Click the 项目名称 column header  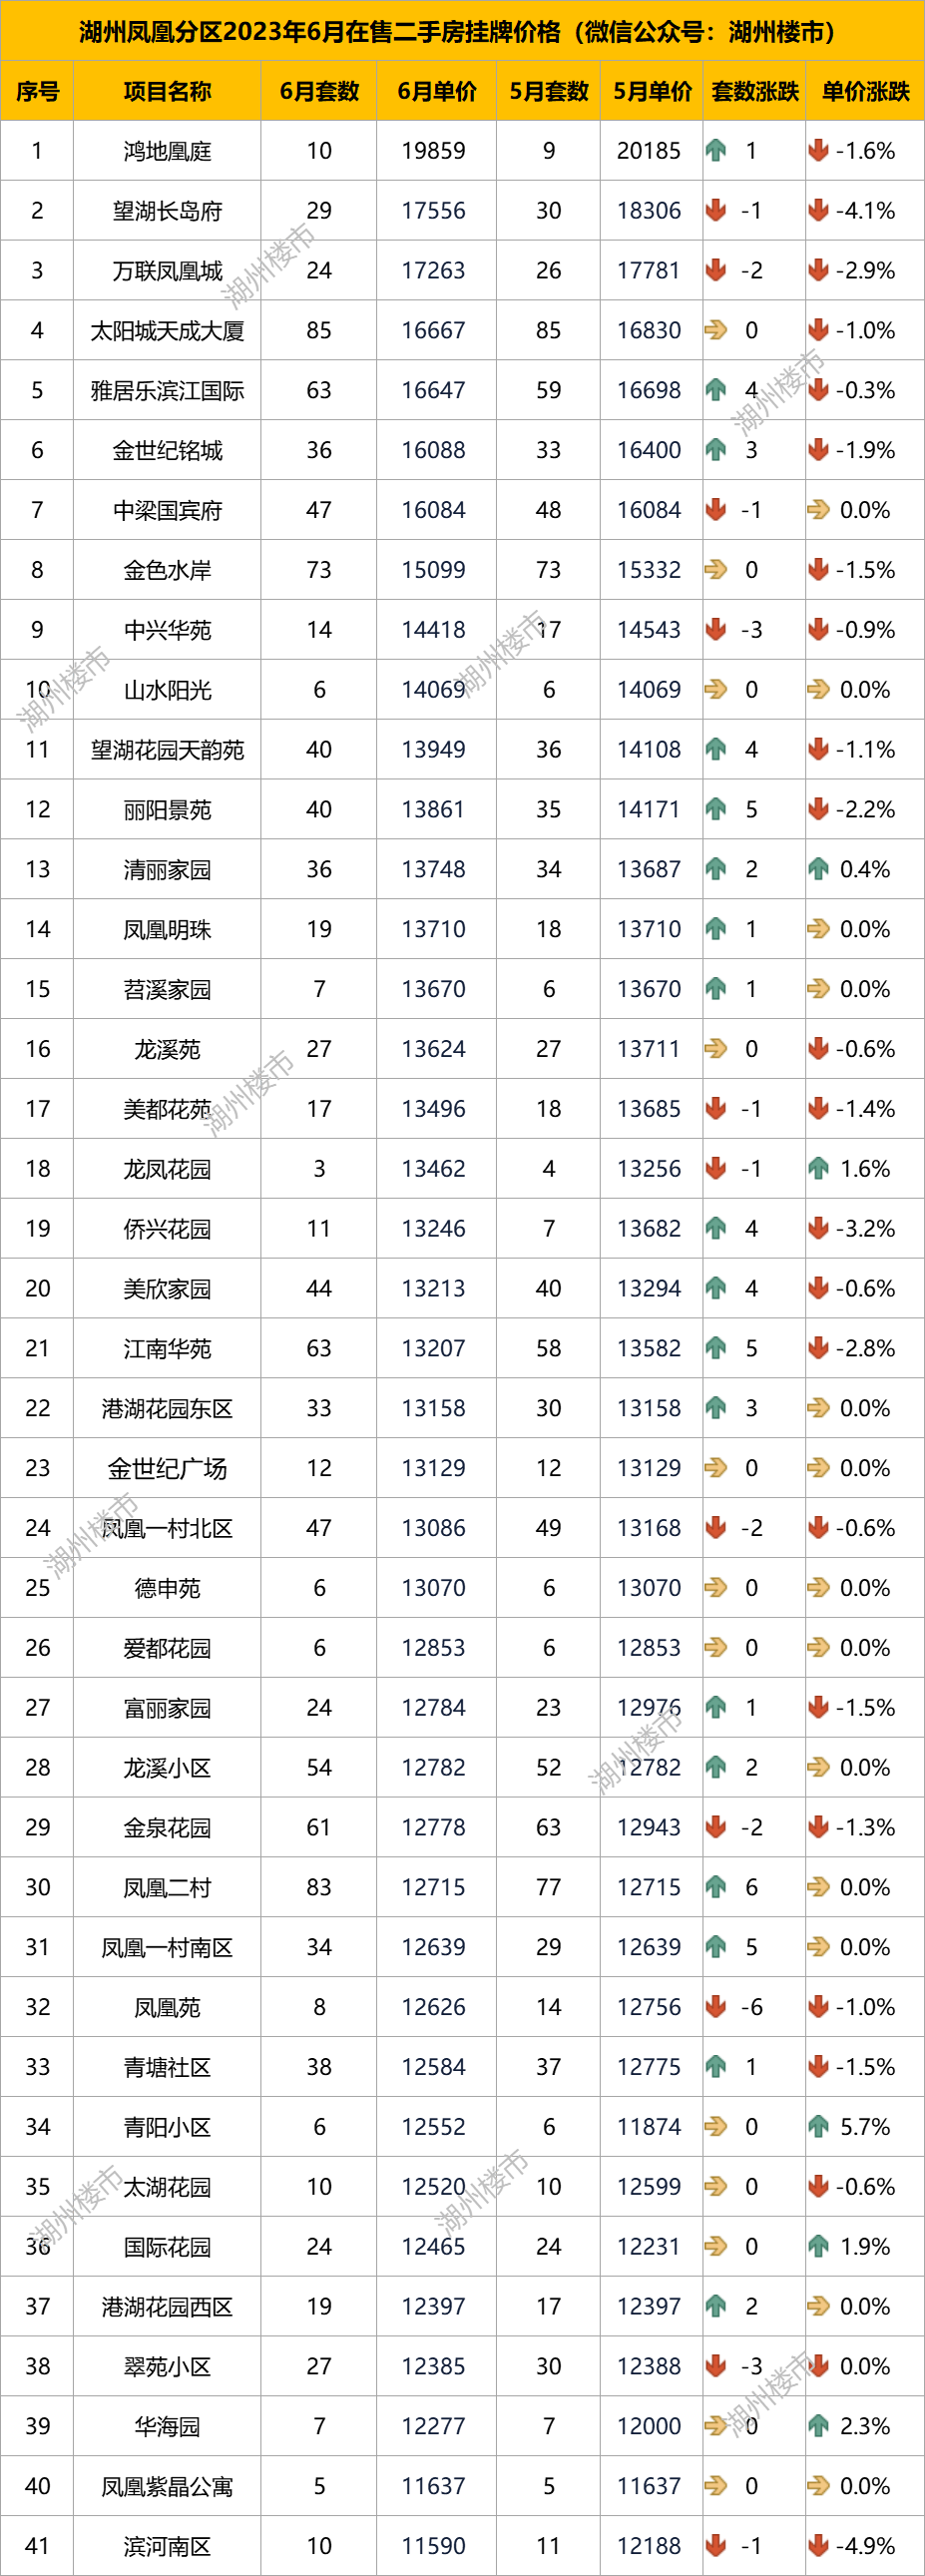167,92
